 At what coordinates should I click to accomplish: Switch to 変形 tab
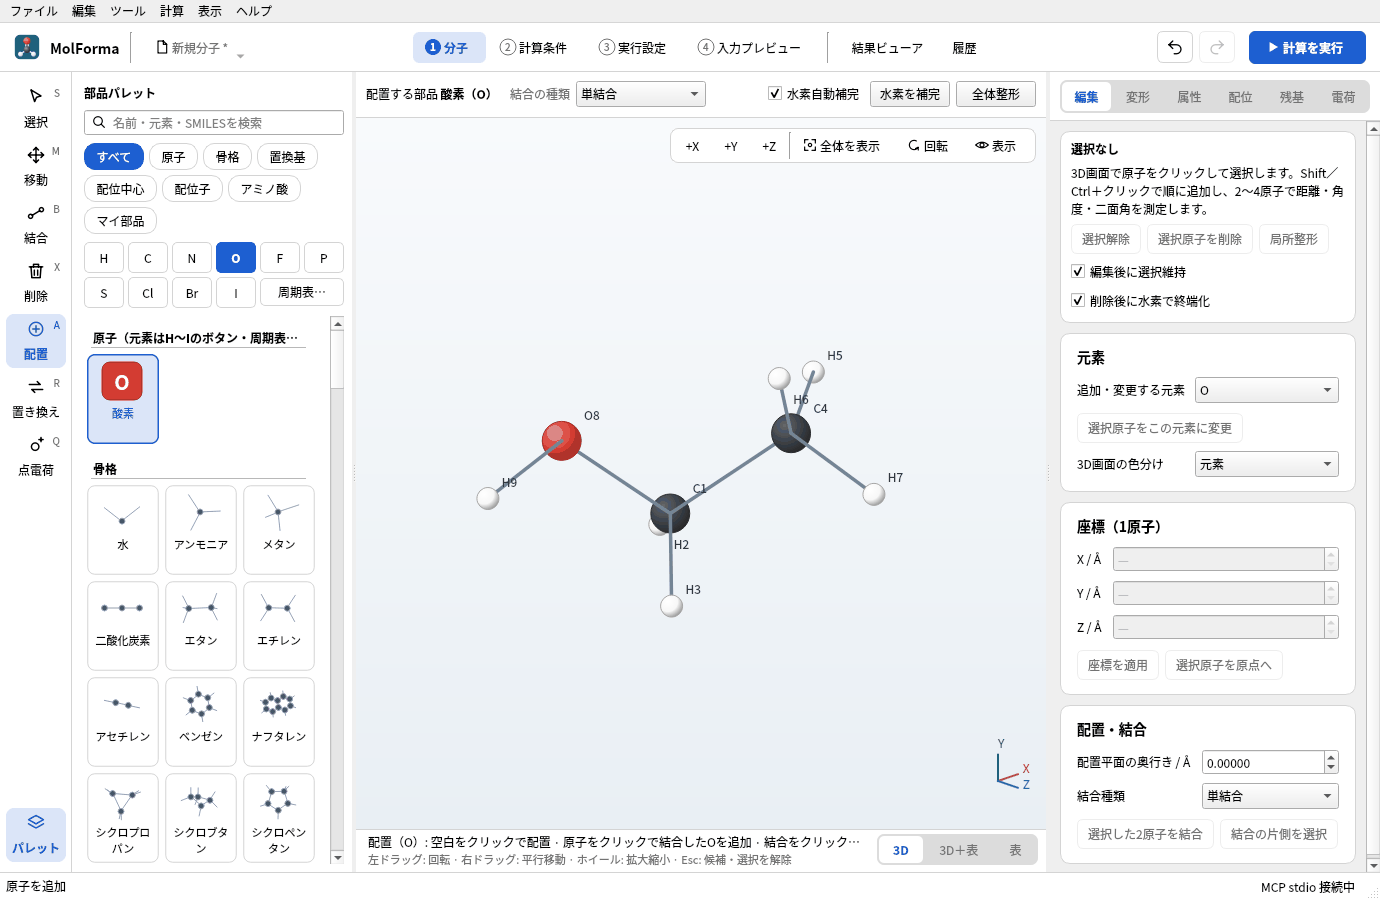click(1138, 97)
